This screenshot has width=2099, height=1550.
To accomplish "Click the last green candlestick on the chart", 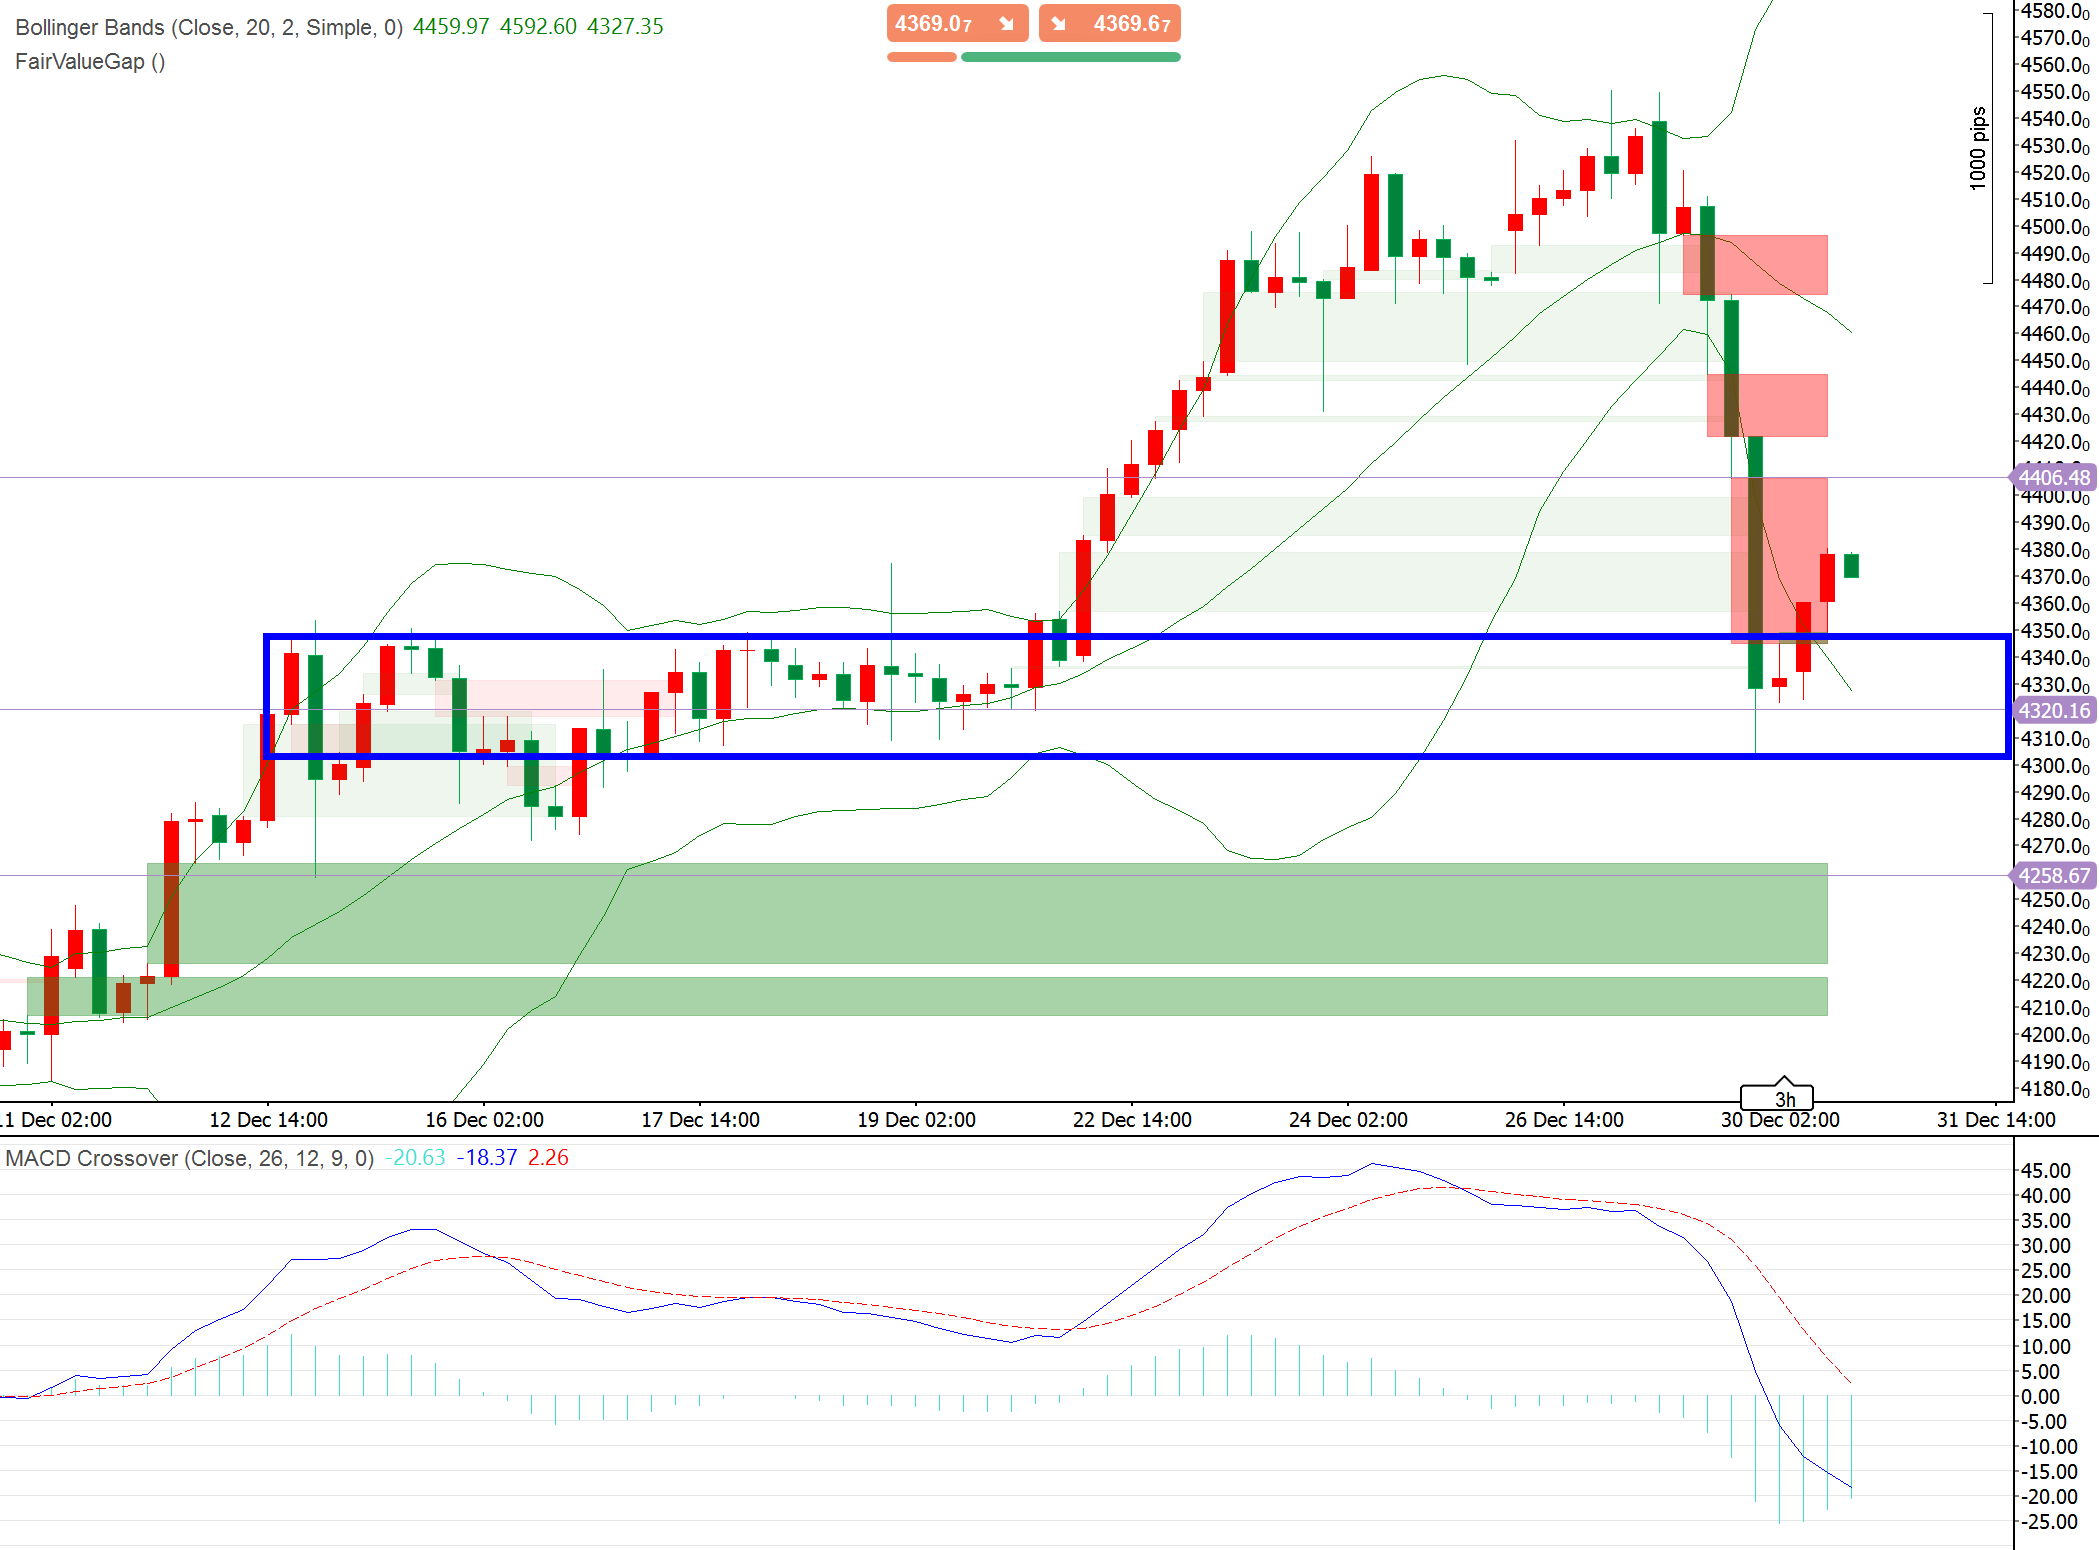I will (x=1851, y=566).
